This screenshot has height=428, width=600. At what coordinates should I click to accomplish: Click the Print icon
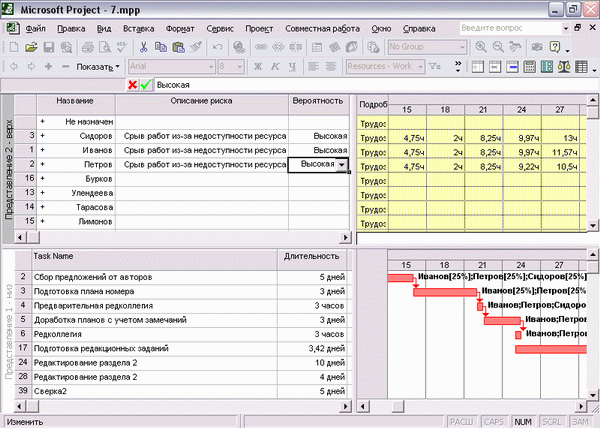click(x=88, y=47)
